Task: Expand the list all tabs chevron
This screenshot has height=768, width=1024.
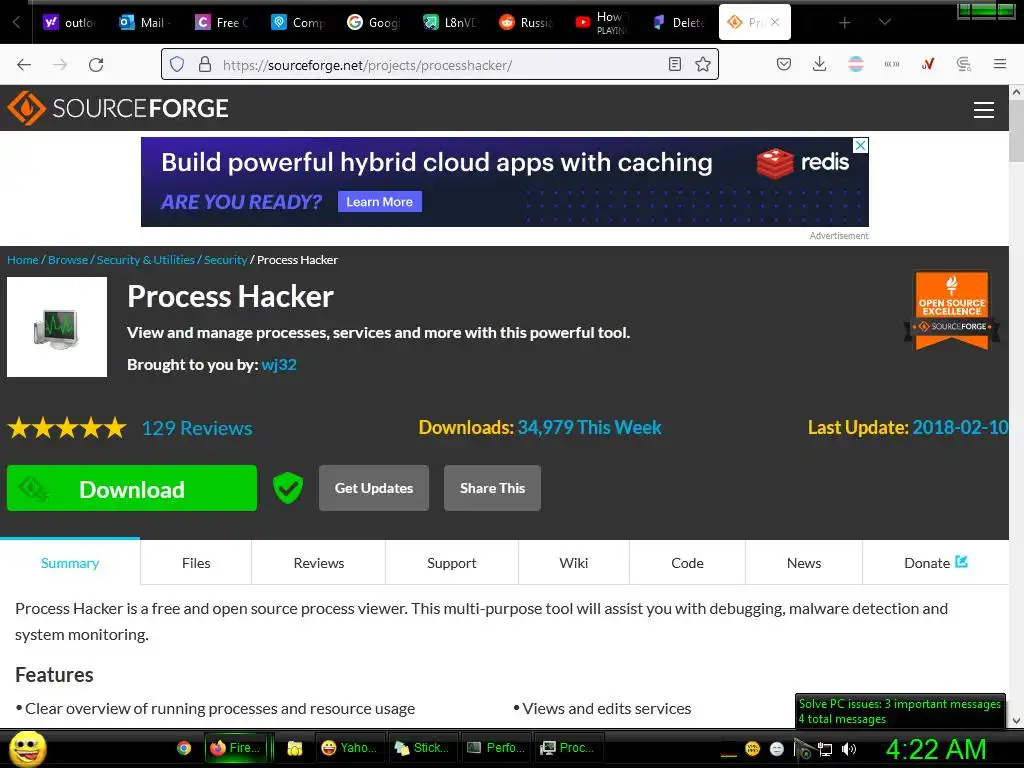Action: click(x=884, y=22)
